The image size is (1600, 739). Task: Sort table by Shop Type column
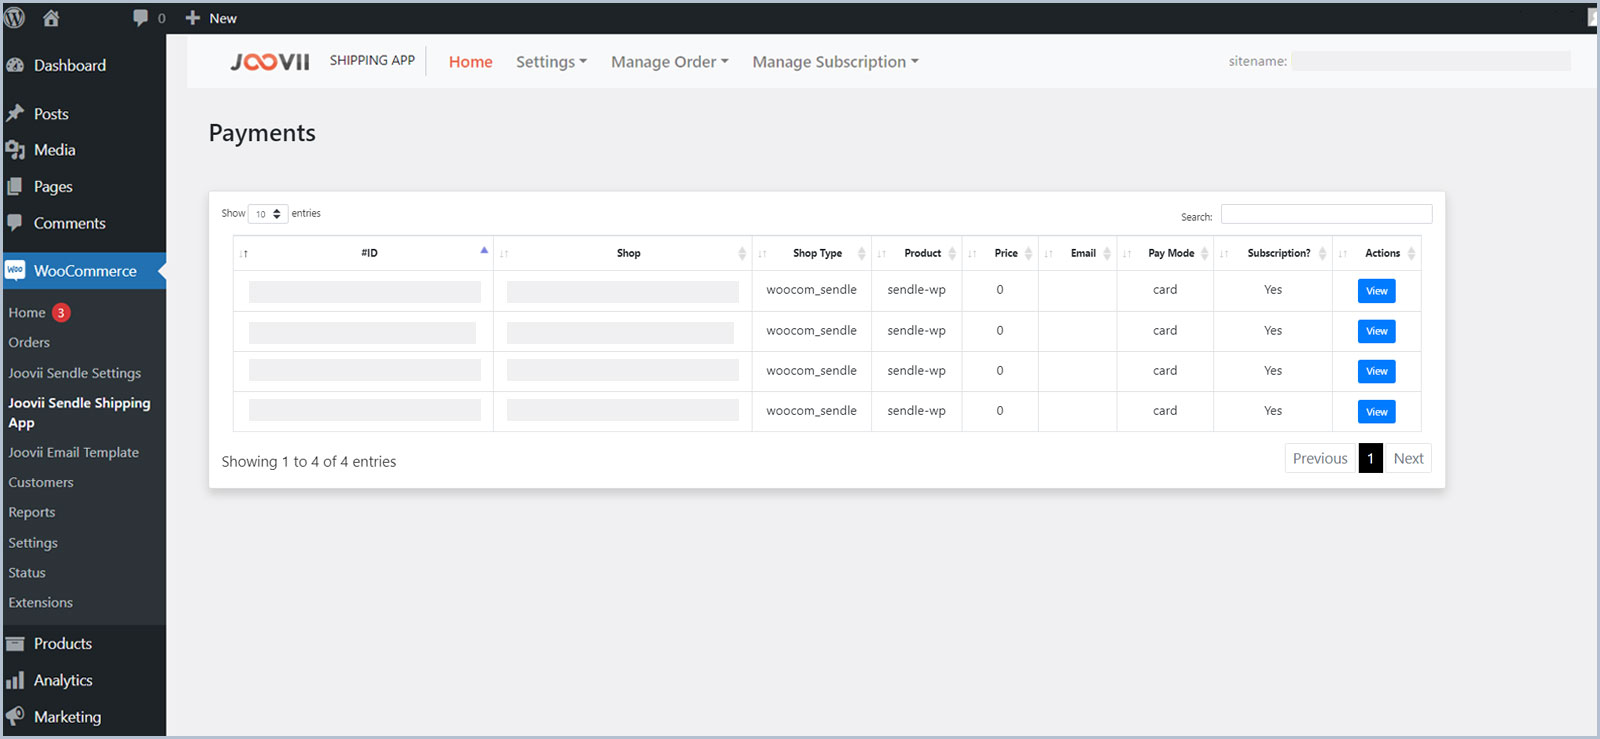[817, 253]
